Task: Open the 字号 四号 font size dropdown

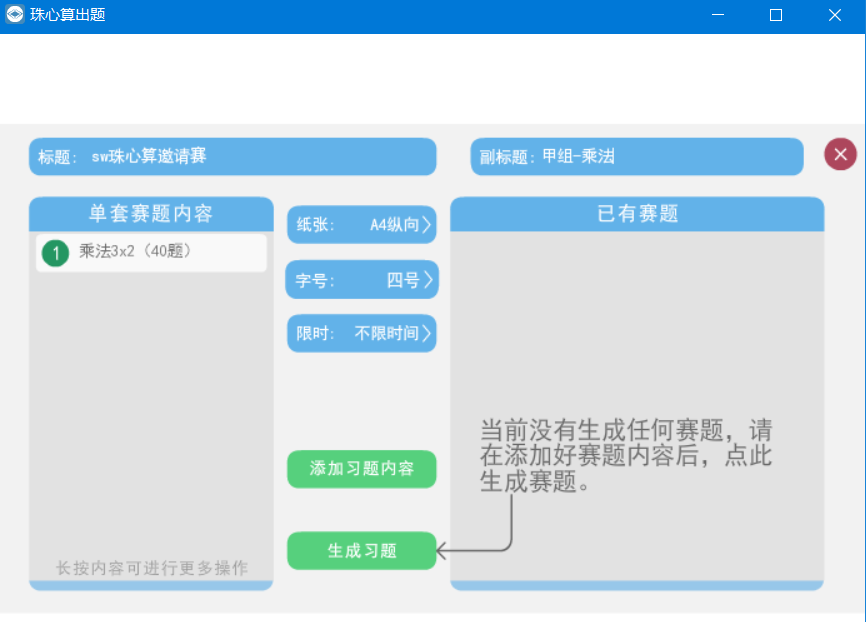Action: (x=362, y=280)
